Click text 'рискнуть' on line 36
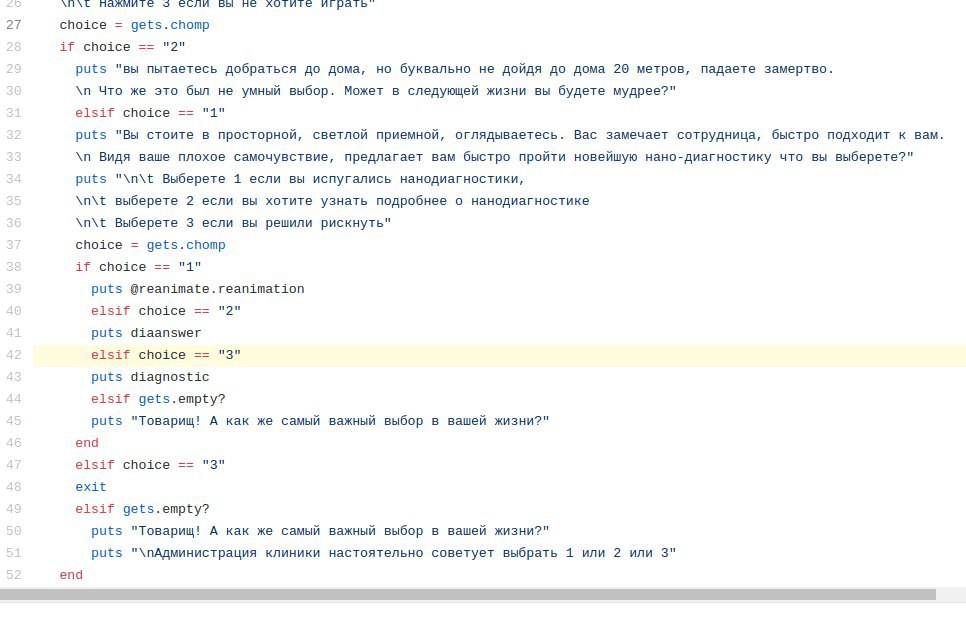966x617 pixels. (352, 224)
